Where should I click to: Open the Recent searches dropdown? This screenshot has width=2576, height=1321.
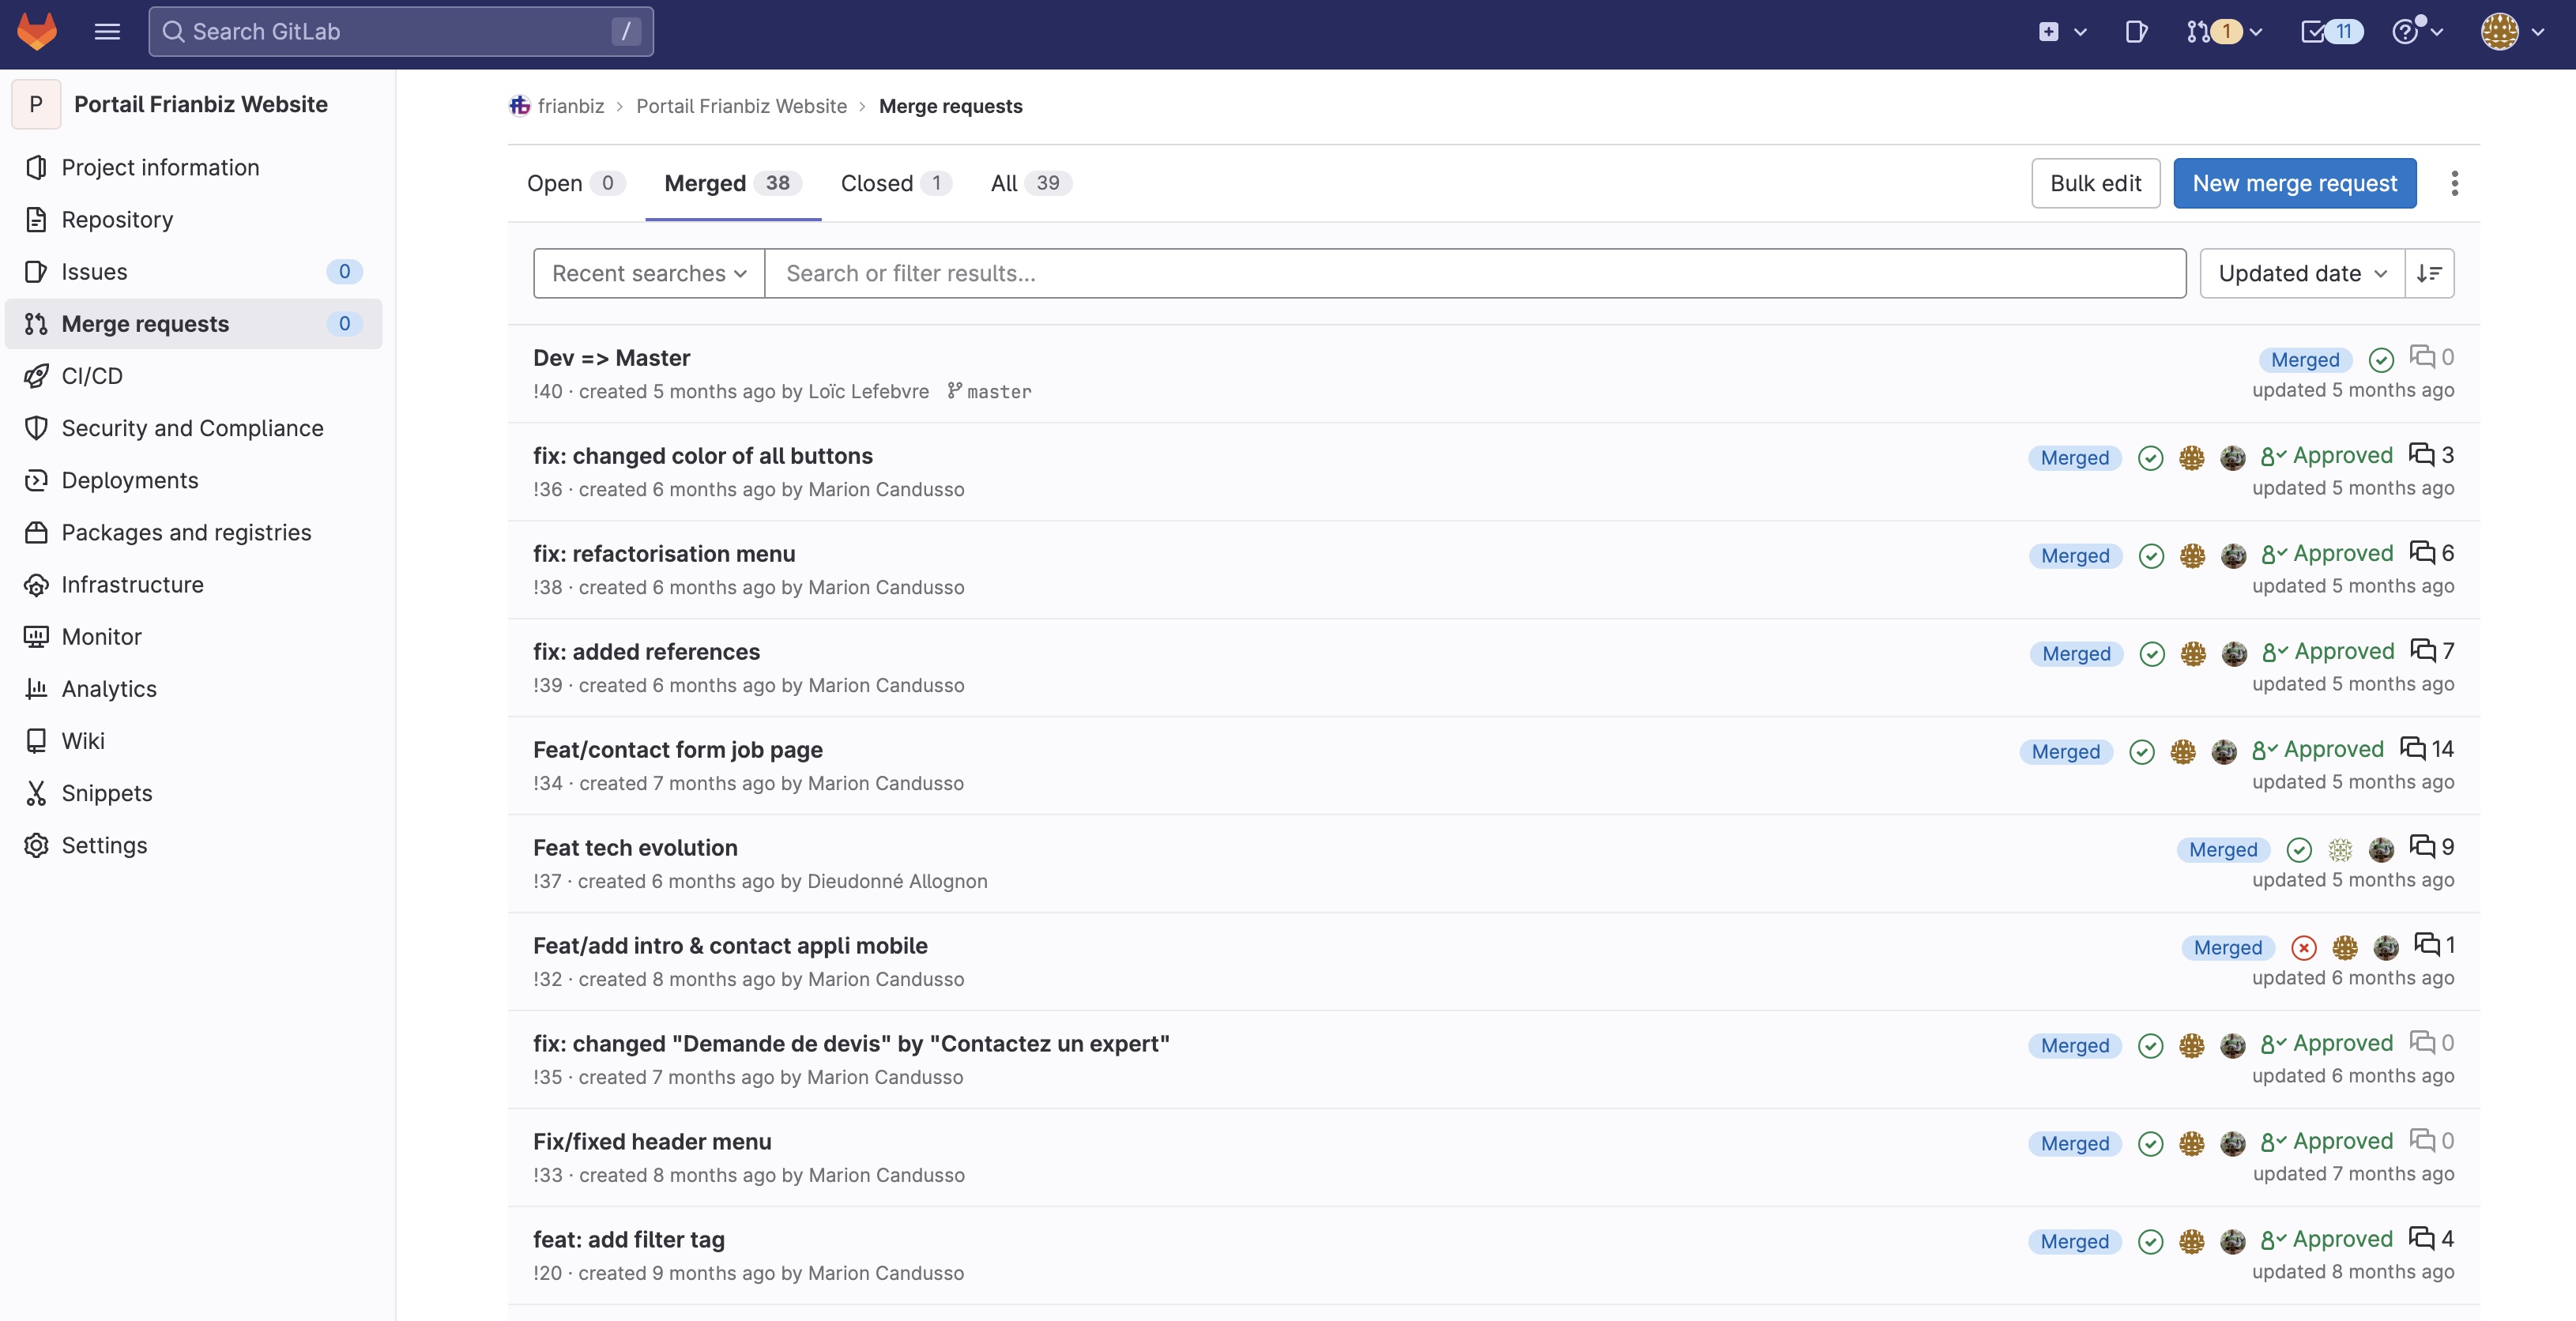(648, 272)
